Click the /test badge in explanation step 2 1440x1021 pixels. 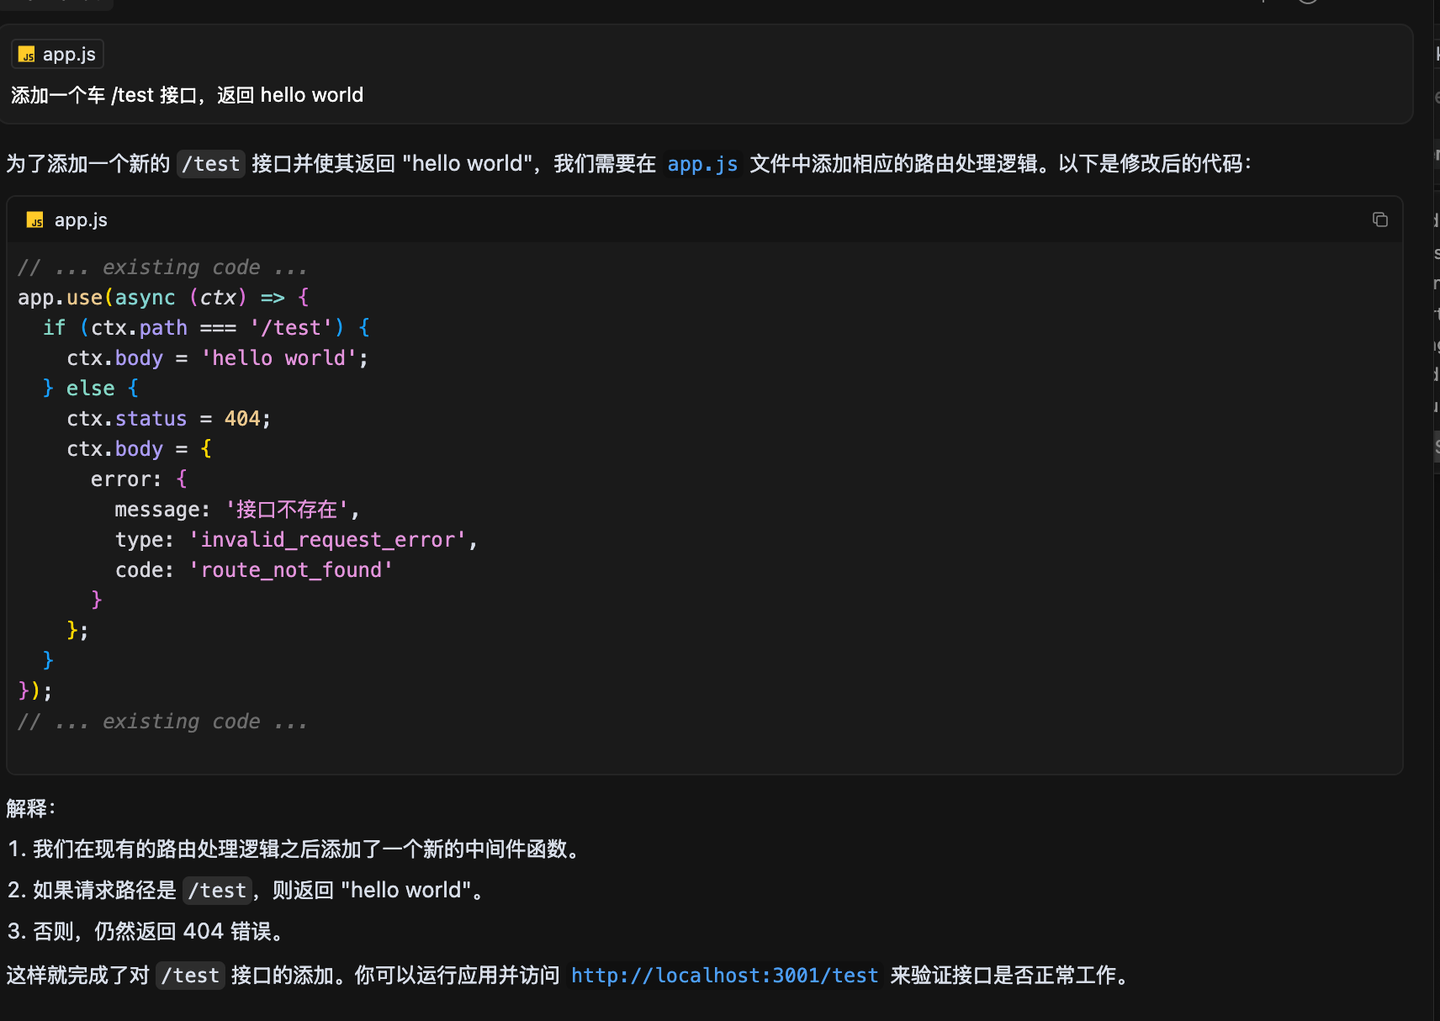[217, 890]
